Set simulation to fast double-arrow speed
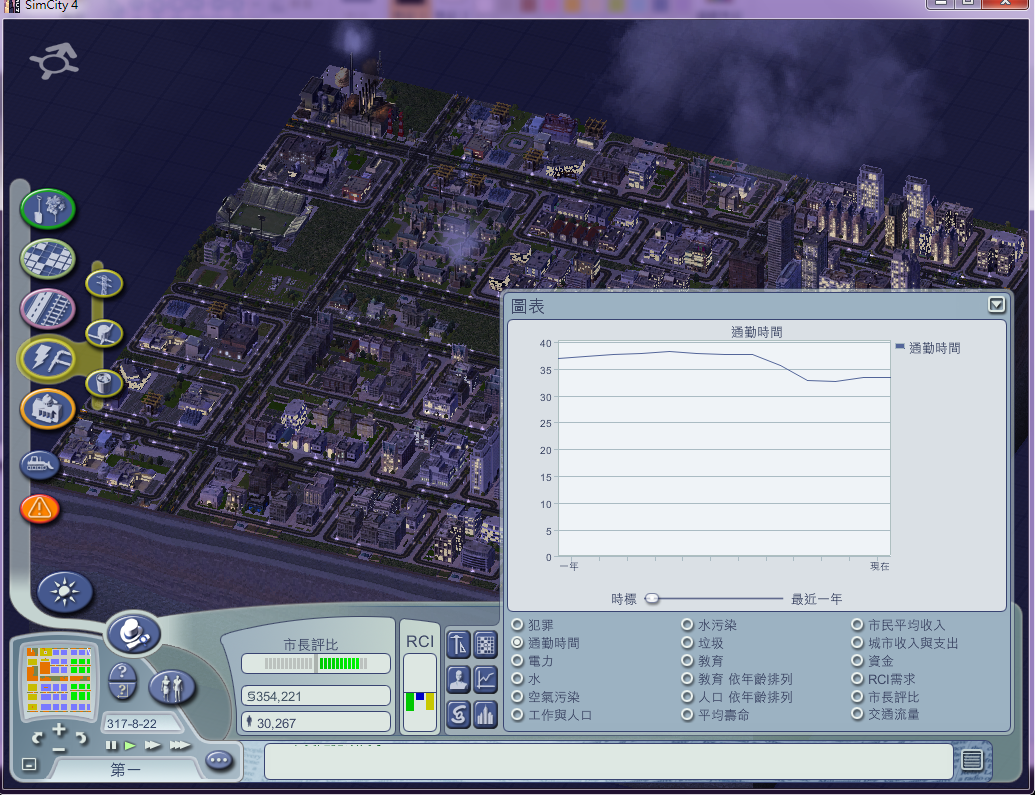Viewport: 1035px width, 795px height. (x=152, y=745)
